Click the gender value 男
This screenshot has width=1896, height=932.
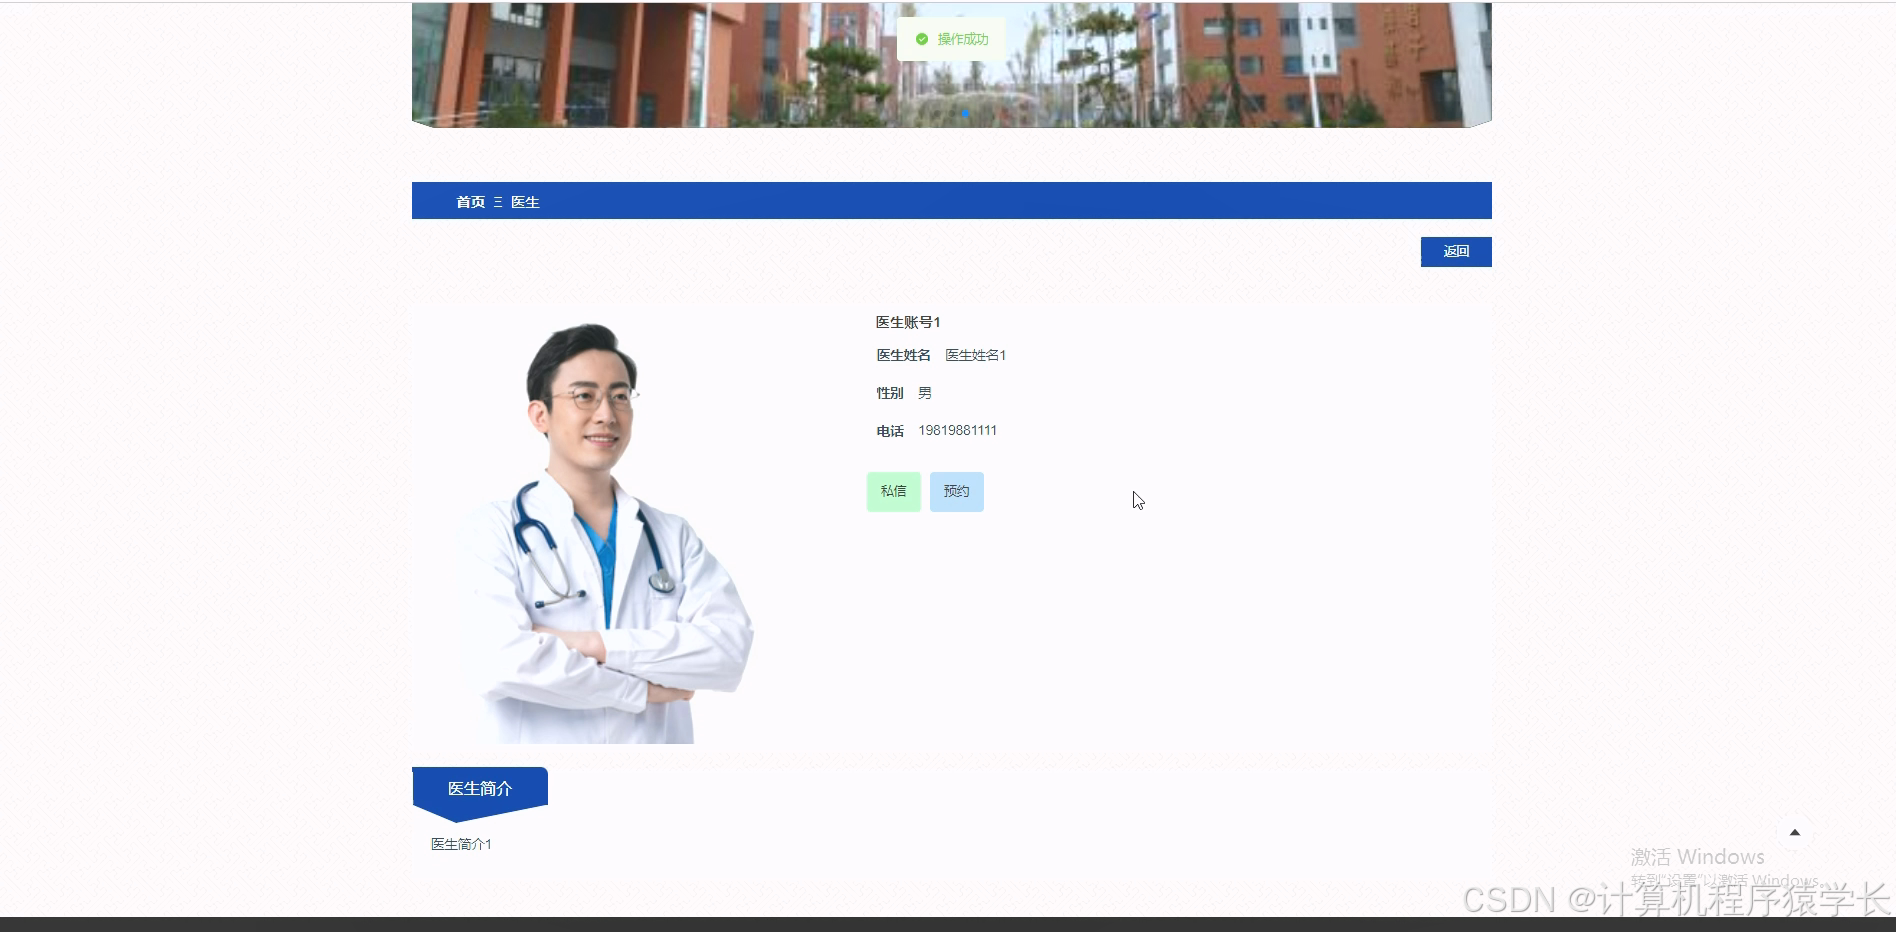tap(924, 392)
